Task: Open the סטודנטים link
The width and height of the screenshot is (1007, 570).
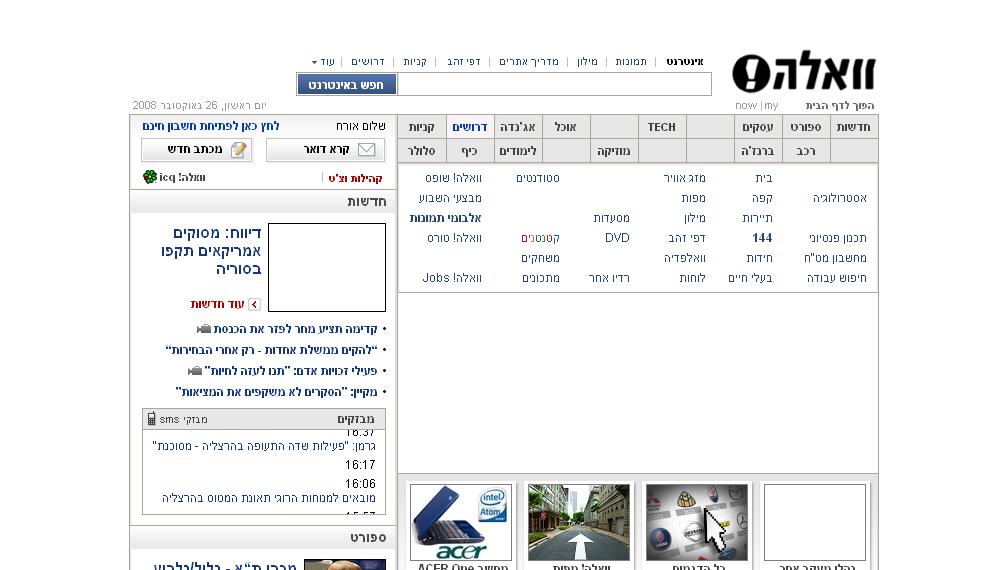Action: tap(538, 178)
